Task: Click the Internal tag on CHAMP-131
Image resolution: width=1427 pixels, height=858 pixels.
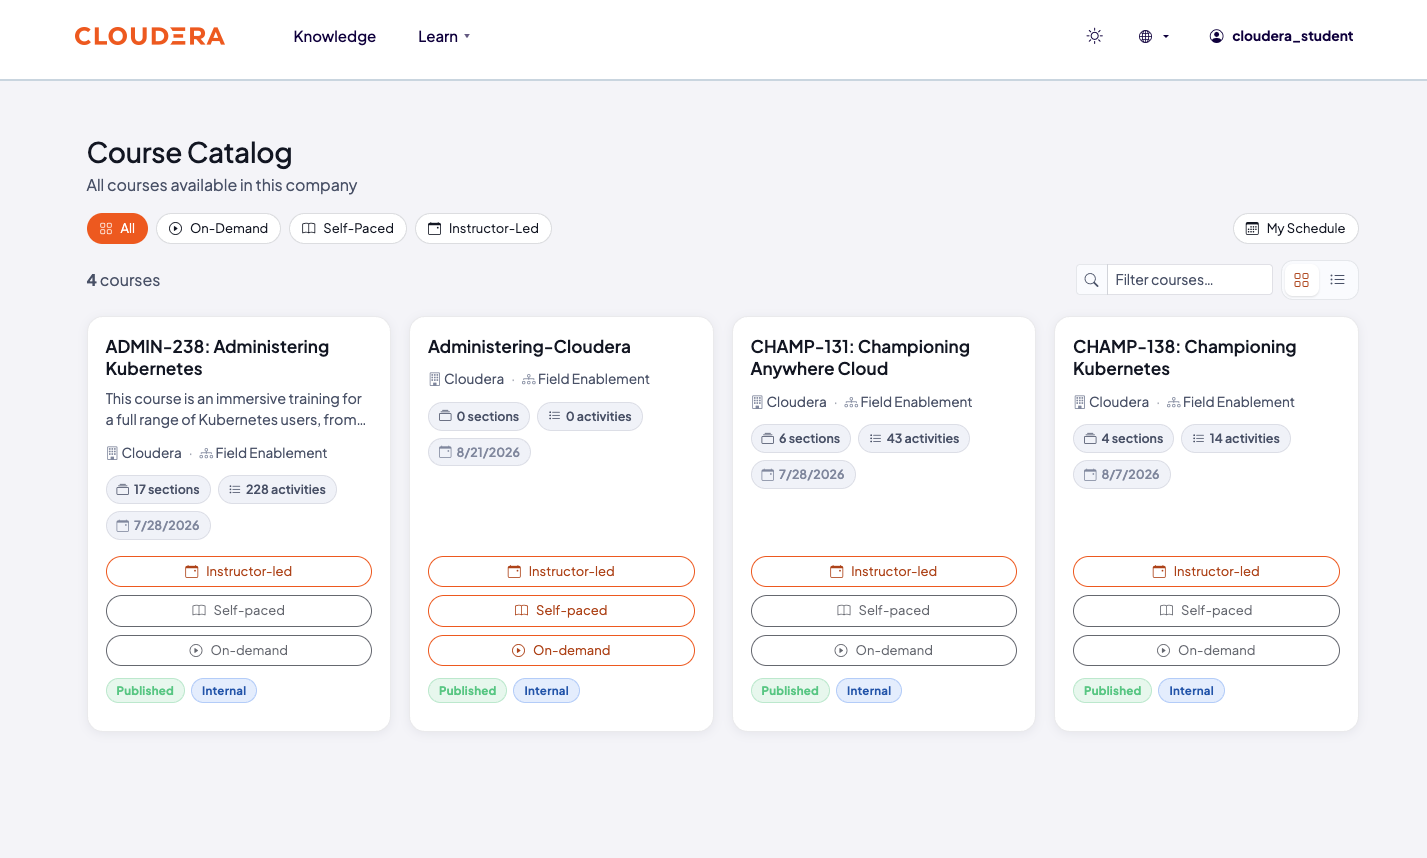Action: point(869,690)
